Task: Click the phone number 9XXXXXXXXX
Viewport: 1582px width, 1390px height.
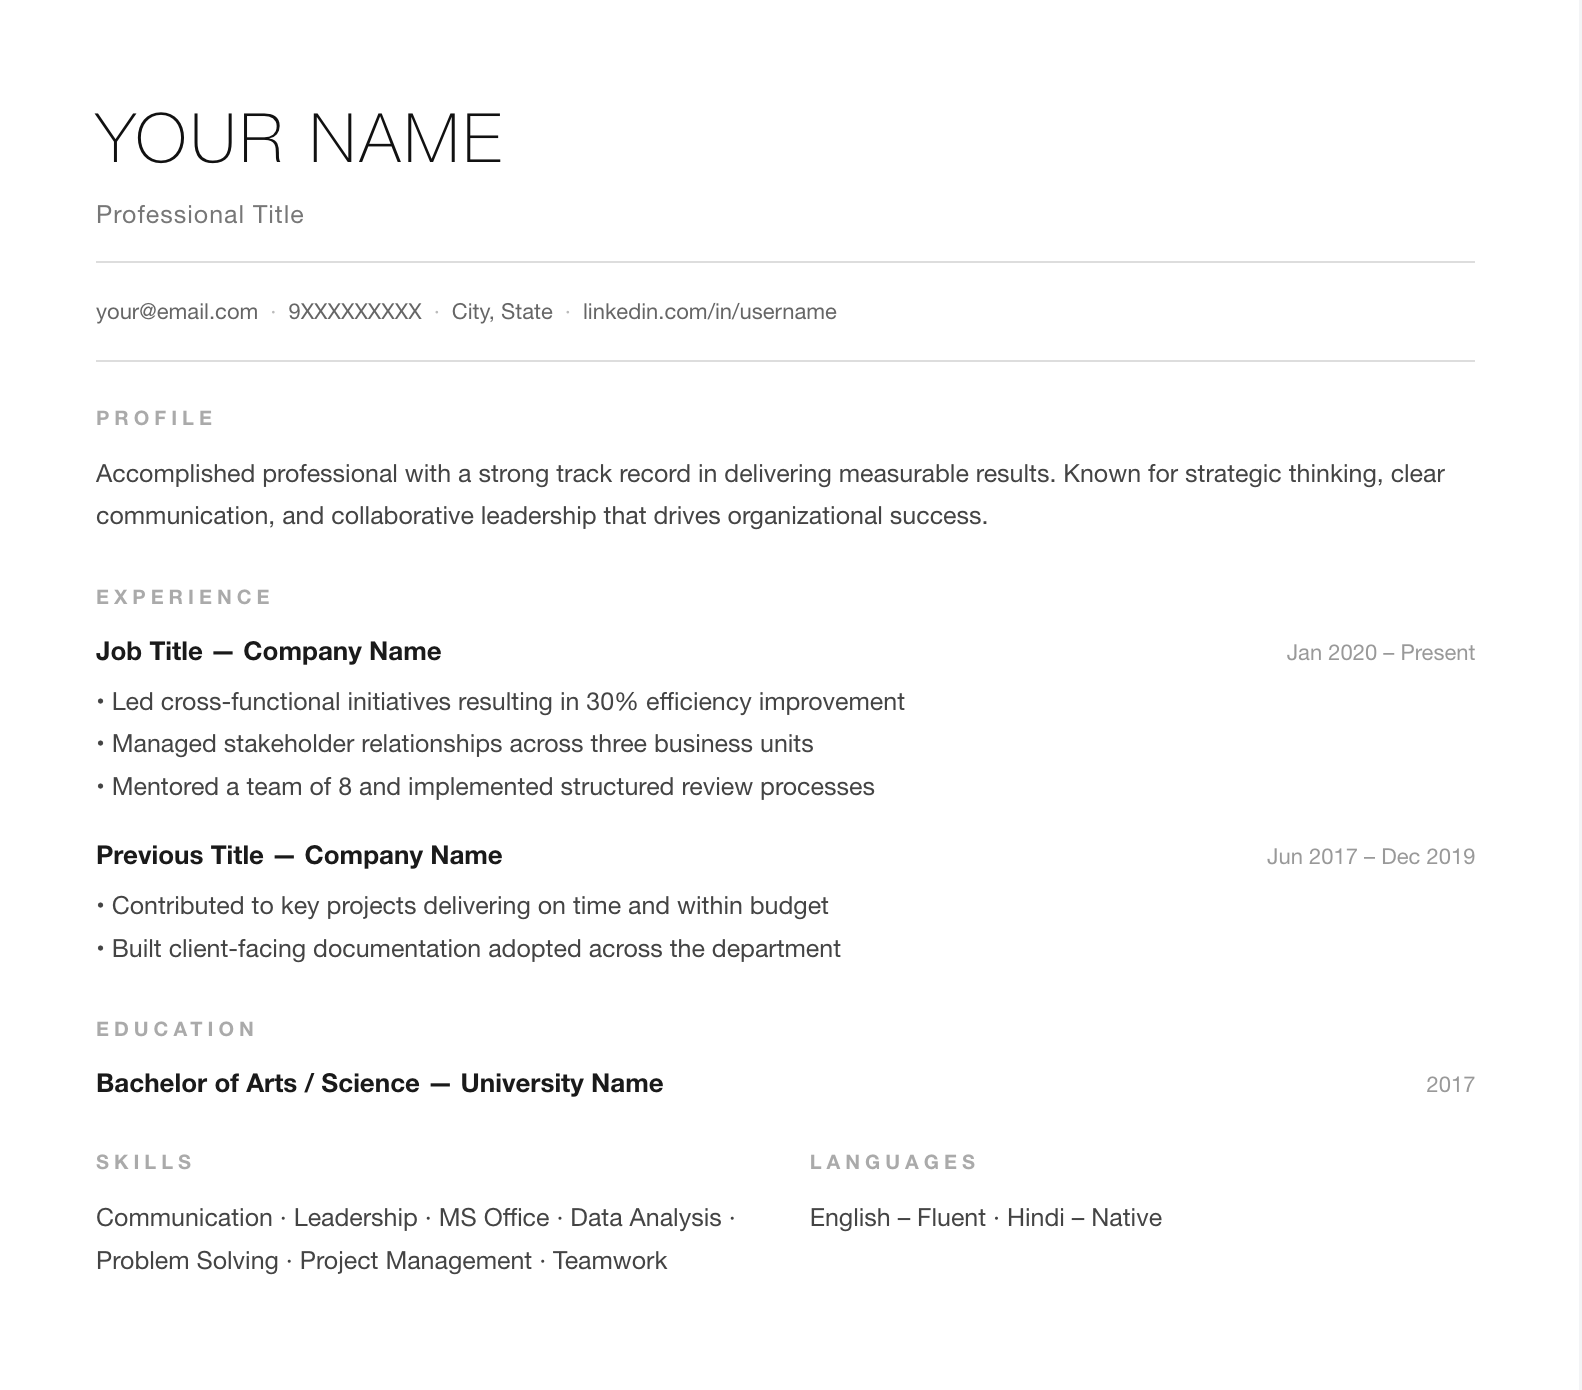Action: (355, 312)
